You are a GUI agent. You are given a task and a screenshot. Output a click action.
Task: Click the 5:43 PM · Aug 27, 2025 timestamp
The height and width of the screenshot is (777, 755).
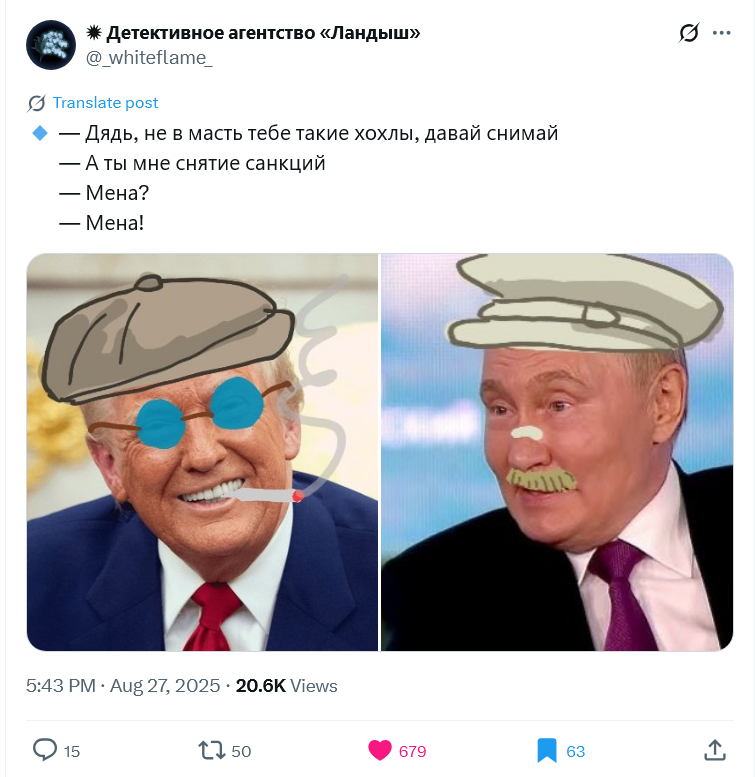pyautogui.click(x=123, y=686)
